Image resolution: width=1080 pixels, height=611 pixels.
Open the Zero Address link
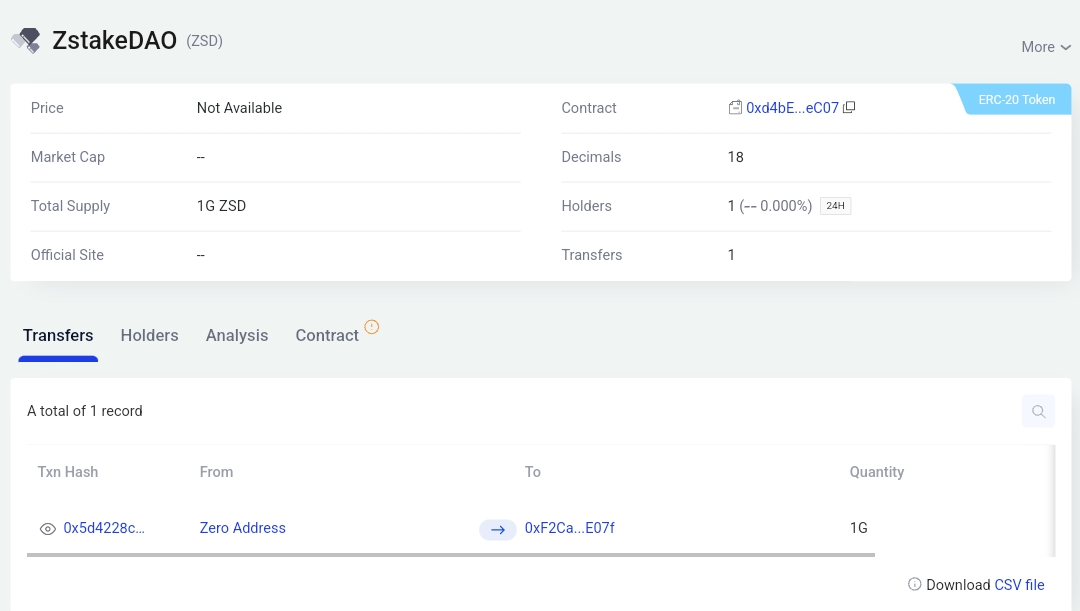[x=242, y=528]
